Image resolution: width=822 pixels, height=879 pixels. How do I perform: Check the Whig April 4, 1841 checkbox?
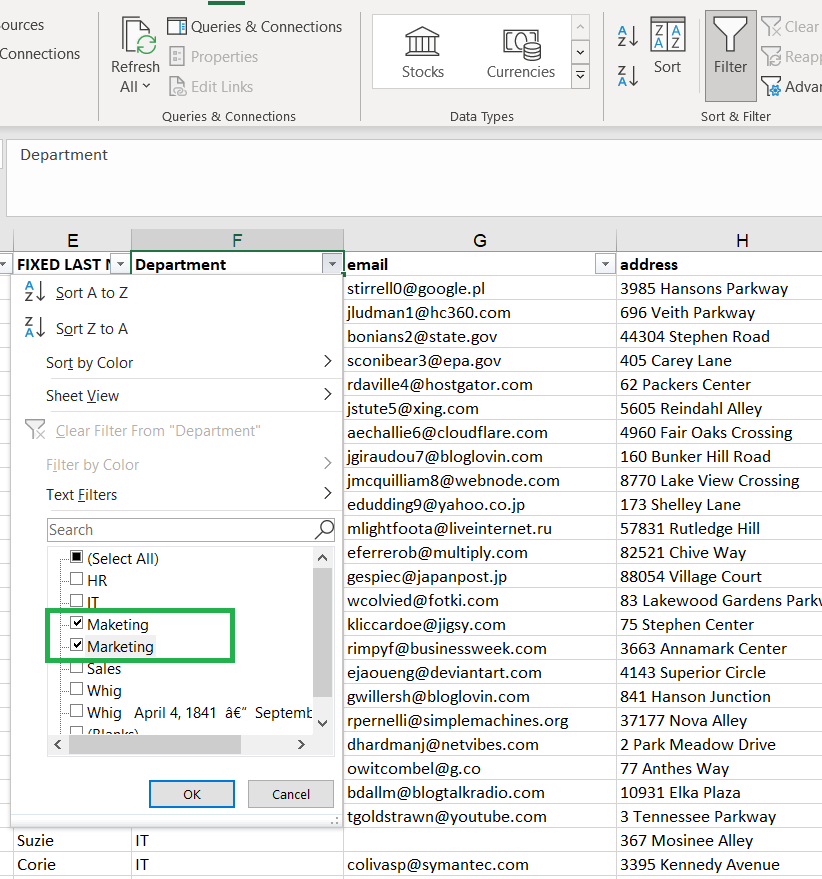[76, 711]
